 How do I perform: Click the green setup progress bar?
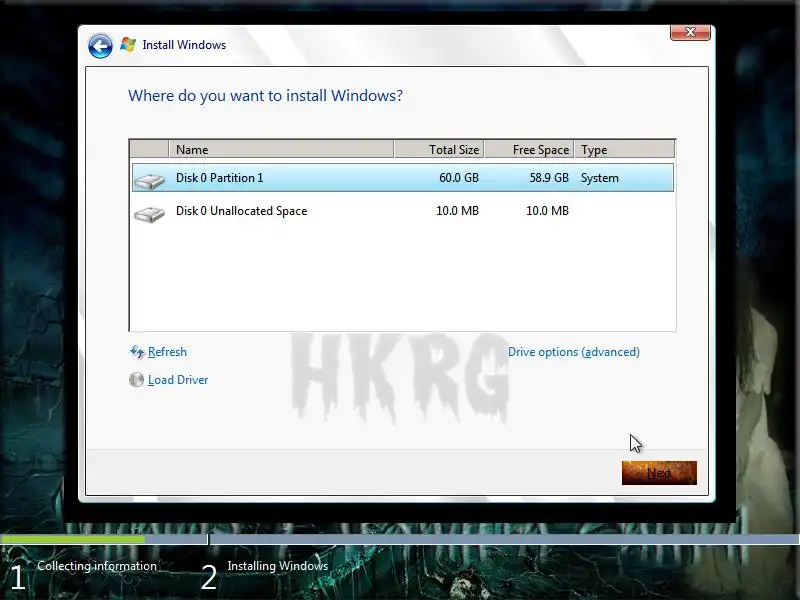coord(72,539)
